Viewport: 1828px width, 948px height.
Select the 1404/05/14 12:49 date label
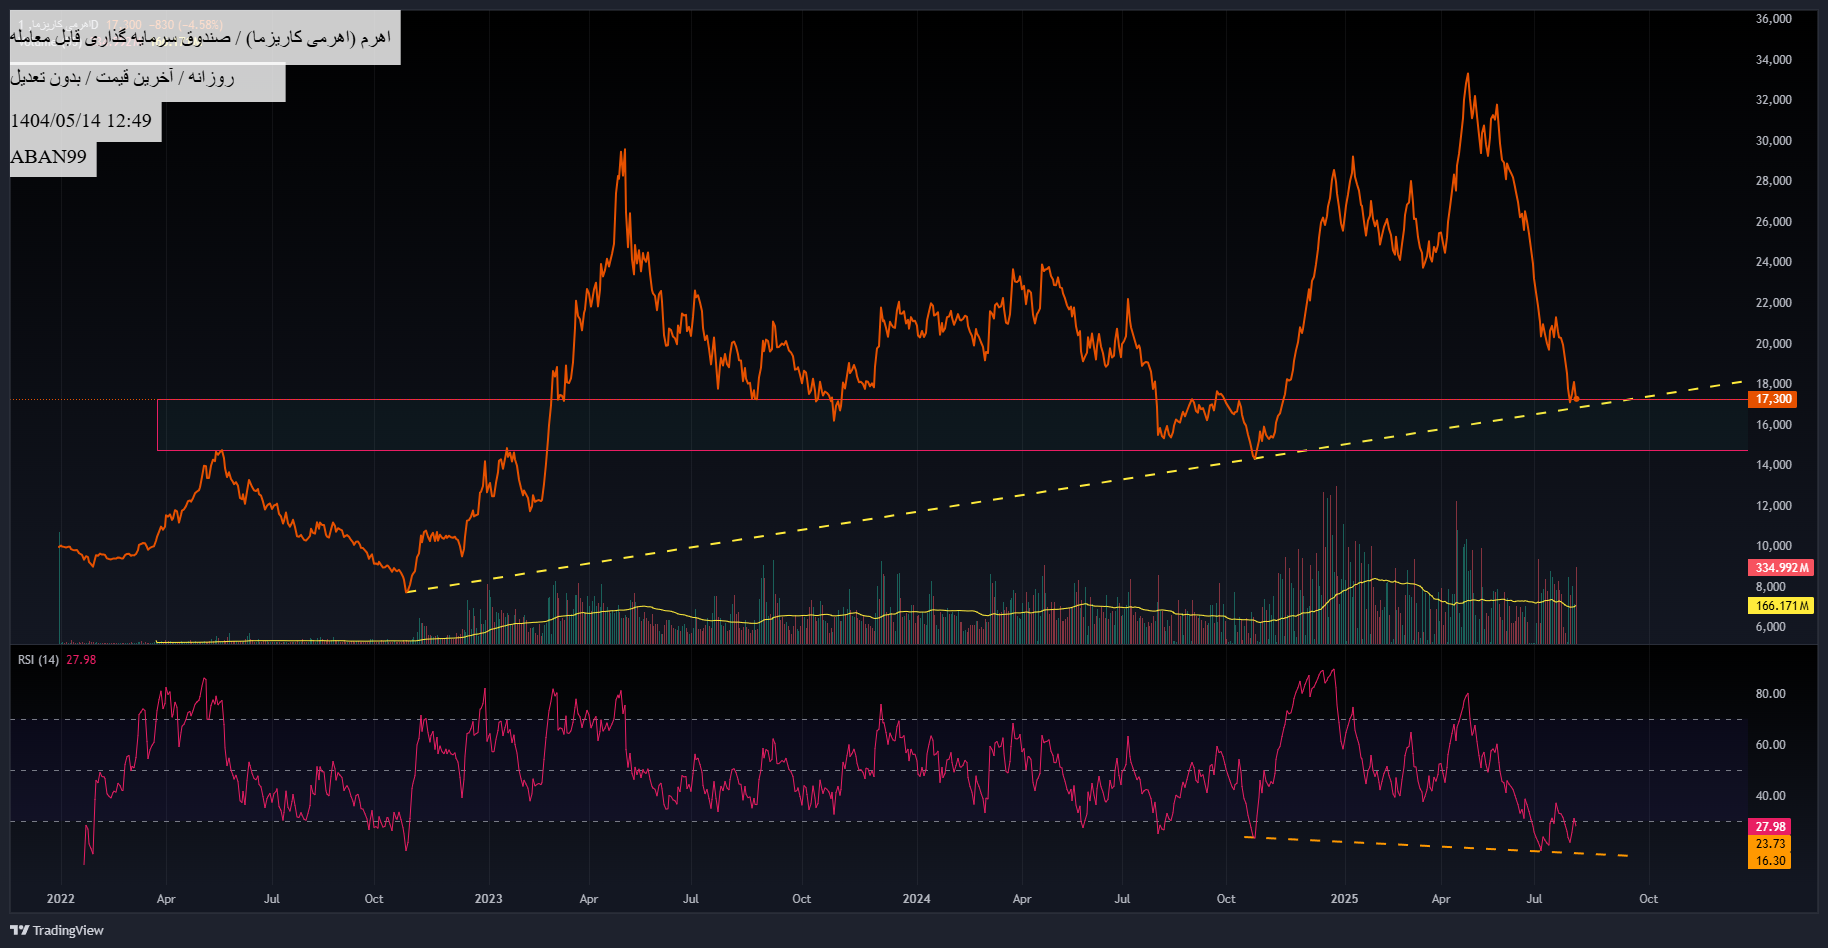[x=85, y=121]
